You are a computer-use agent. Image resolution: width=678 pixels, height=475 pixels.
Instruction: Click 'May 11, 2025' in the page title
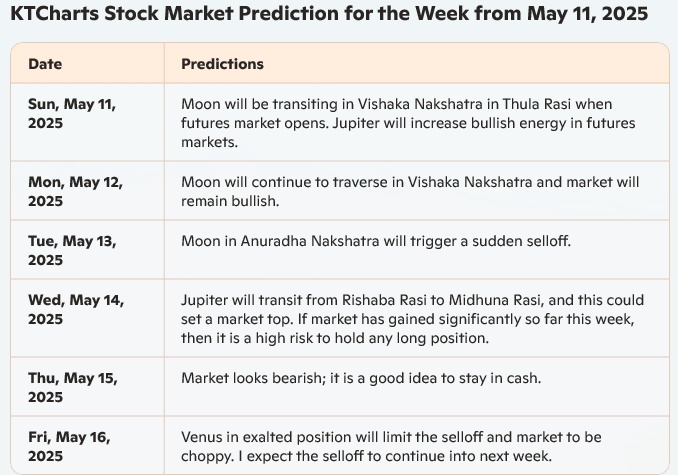pyautogui.click(x=588, y=13)
